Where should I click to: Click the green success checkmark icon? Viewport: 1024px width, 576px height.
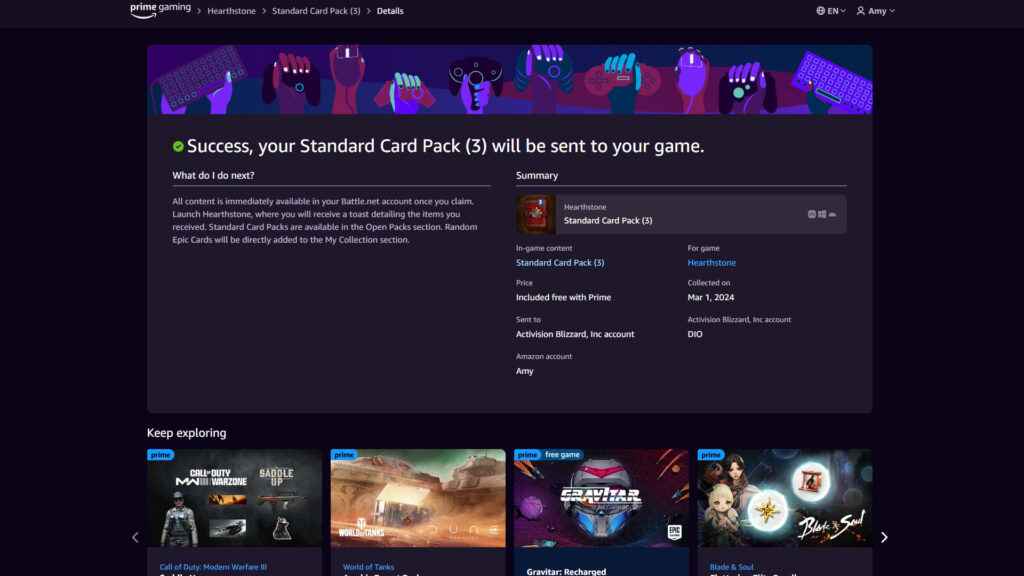[x=179, y=145]
